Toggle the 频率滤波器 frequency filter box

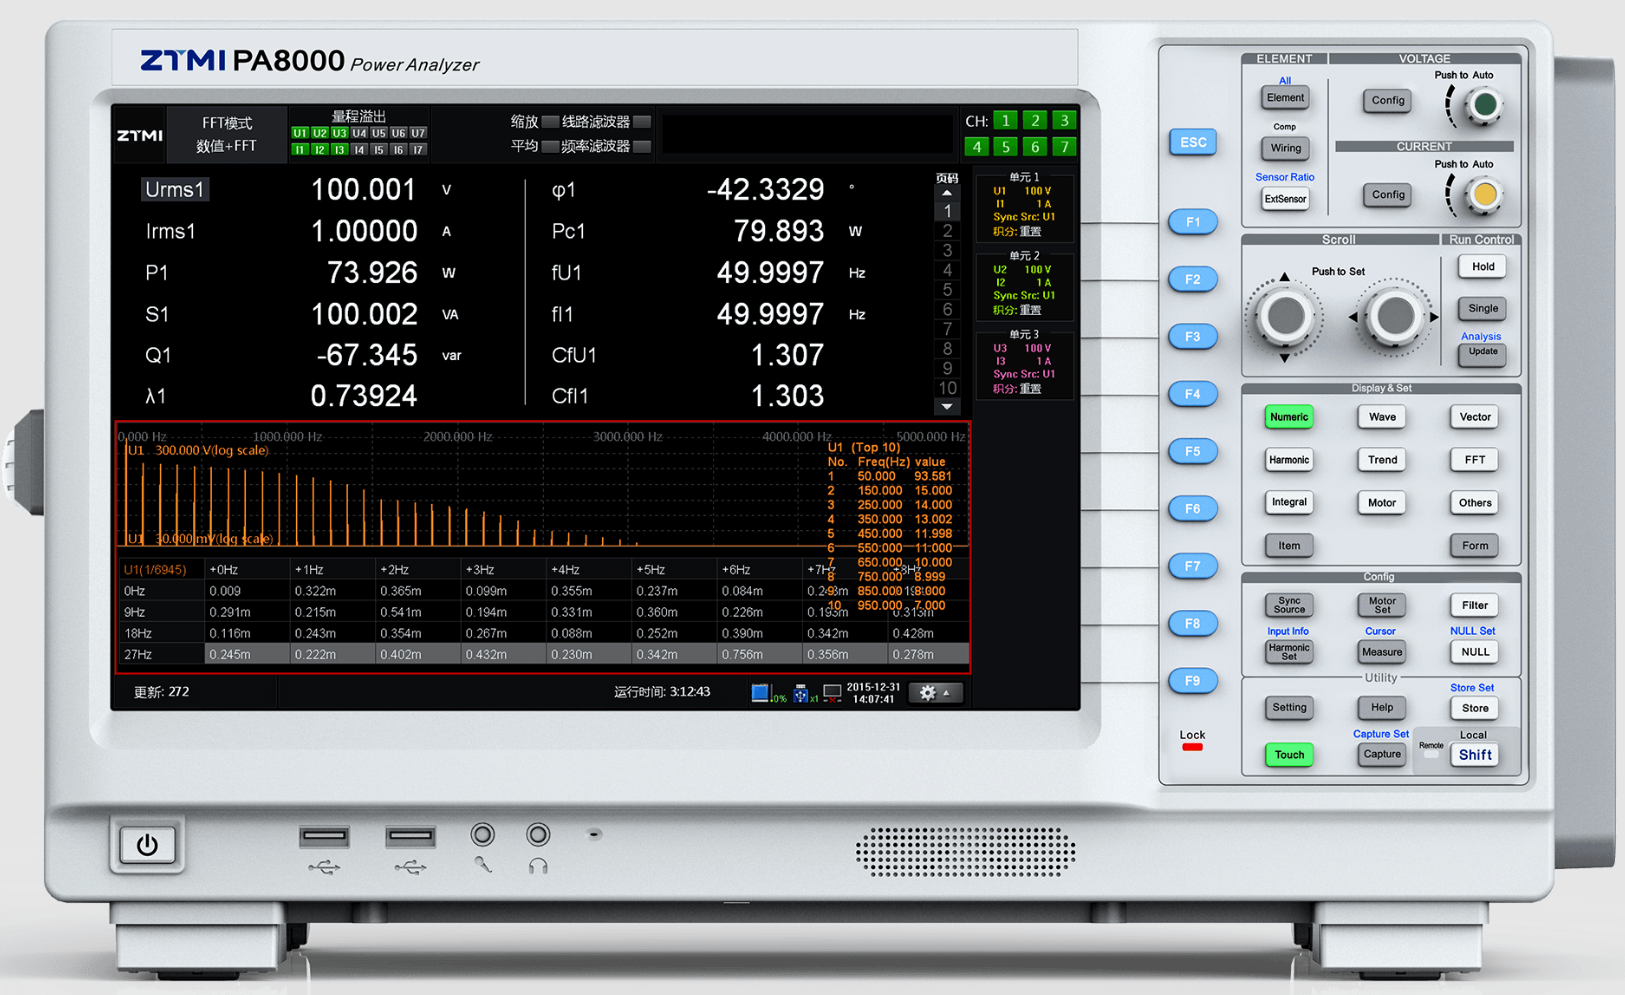click(642, 146)
